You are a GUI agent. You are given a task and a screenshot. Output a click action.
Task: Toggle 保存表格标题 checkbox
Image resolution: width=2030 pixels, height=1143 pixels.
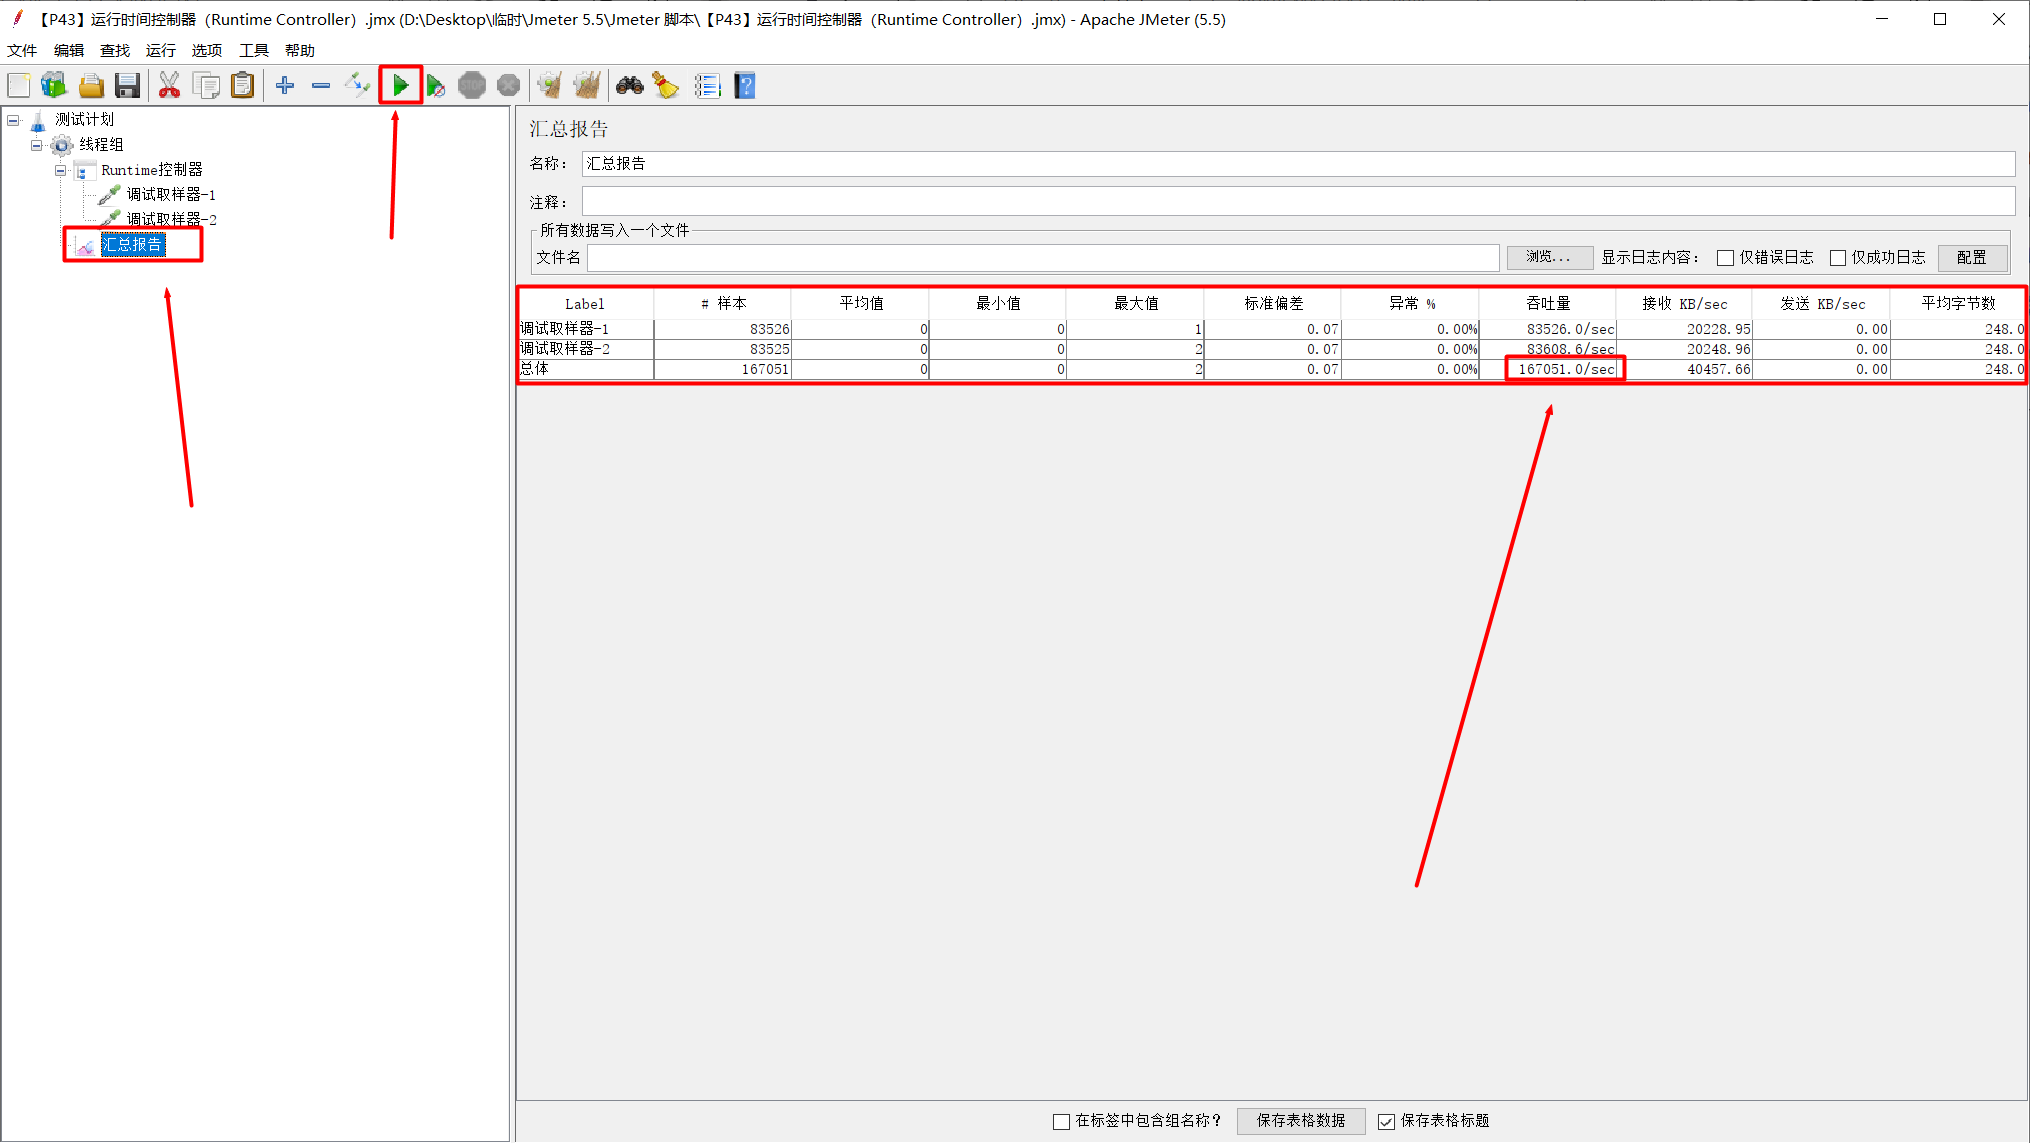pos(1386,1121)
